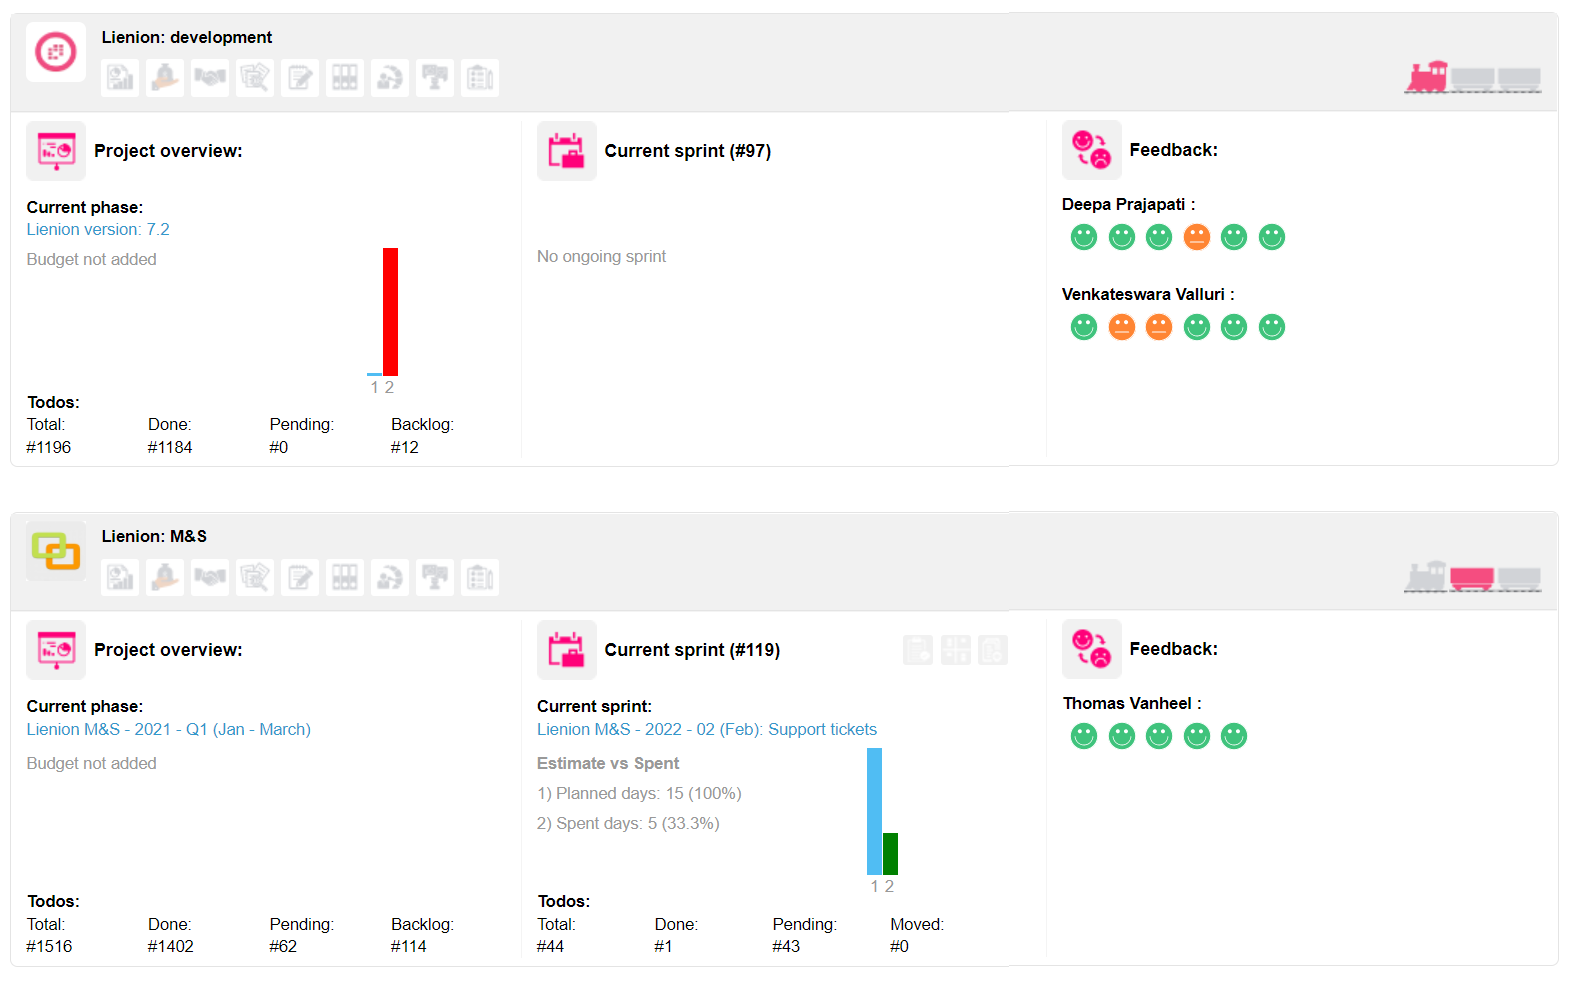
Task: Click the notepad edit icon in Lienion: M&S toolbar
Action: [300, 577]
